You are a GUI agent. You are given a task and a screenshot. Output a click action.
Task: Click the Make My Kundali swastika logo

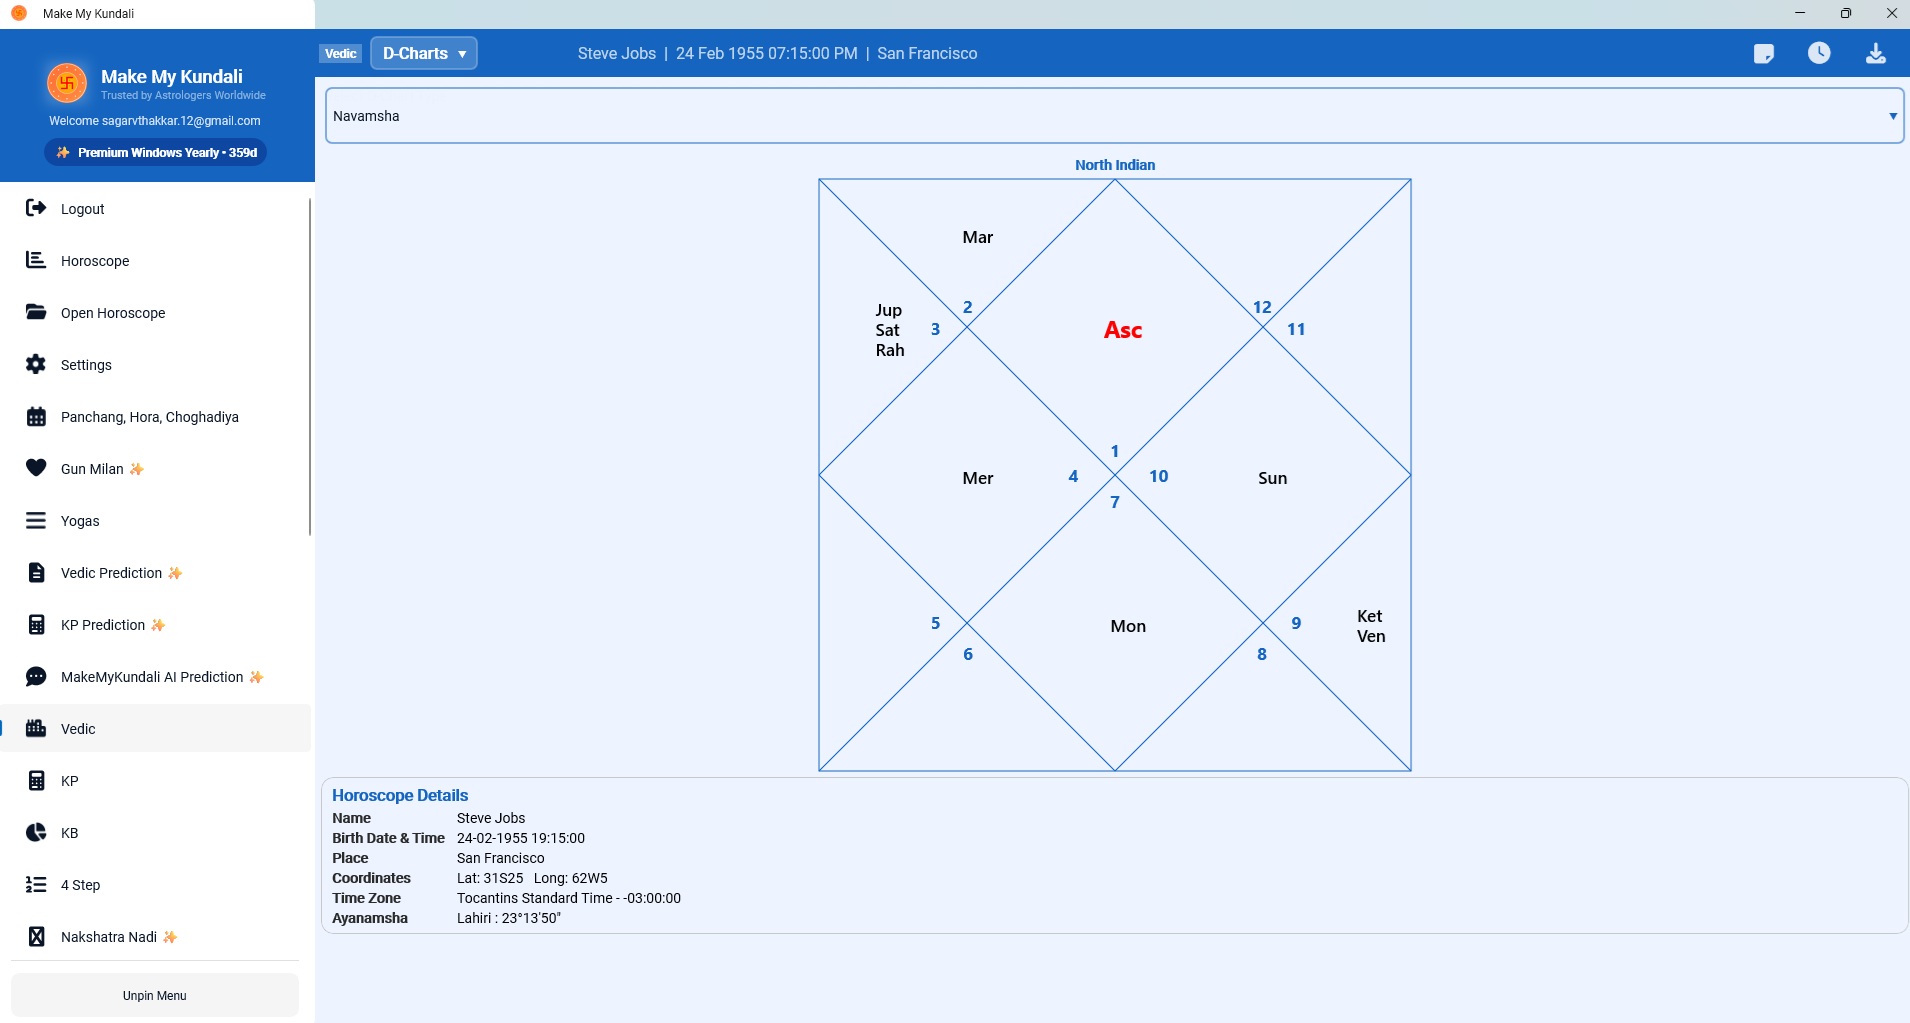point(67,83)
